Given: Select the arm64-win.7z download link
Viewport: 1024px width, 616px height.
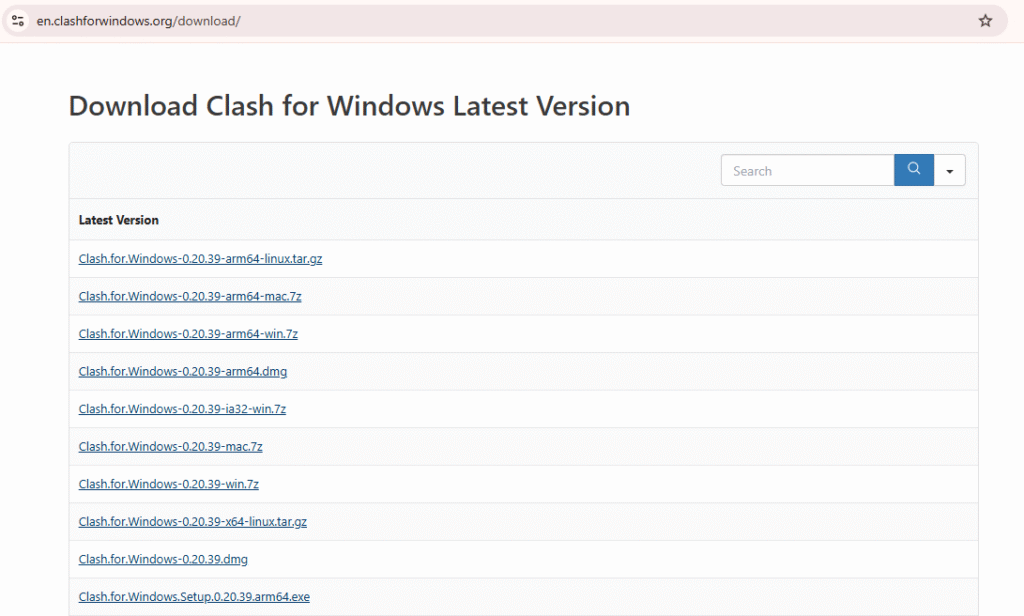Looking at the screenshot, I should point(188,334).
